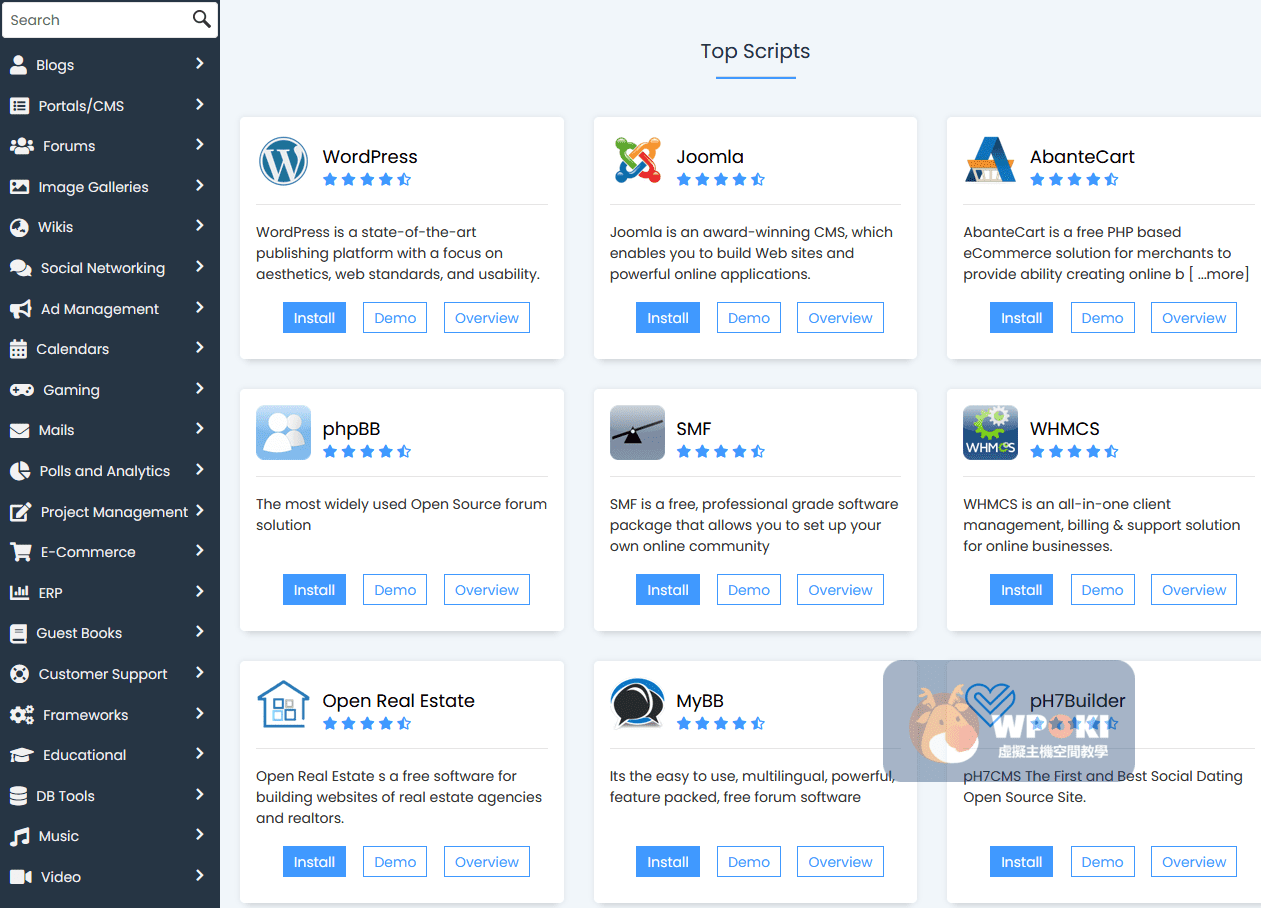Click the WHMCS logo icon
1261x908 pixels.
coord(990,433)
